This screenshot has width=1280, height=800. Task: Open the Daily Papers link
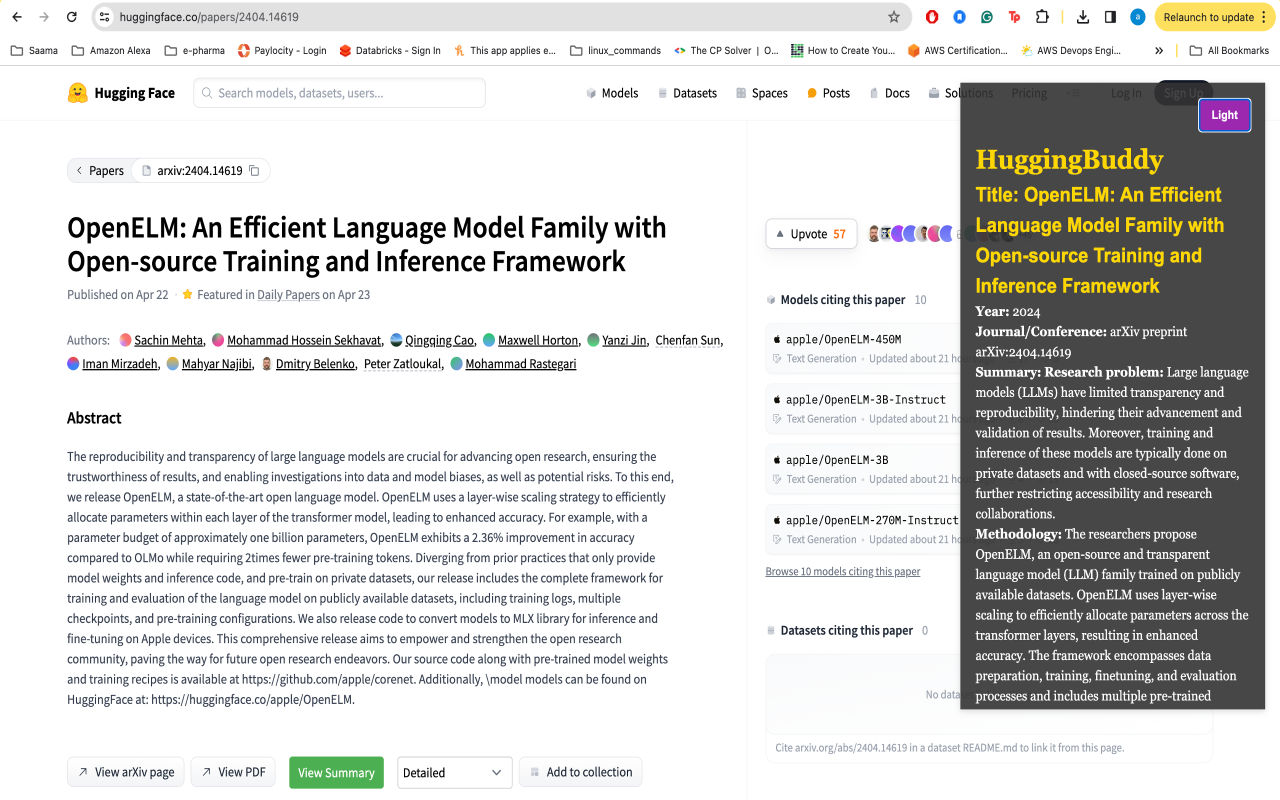pos(289,295)
